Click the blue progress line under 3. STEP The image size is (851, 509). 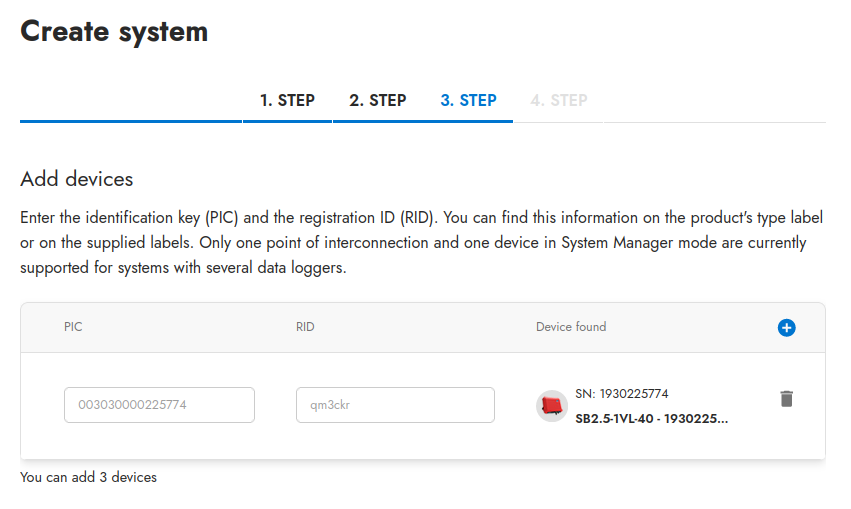tap(468, 121)
